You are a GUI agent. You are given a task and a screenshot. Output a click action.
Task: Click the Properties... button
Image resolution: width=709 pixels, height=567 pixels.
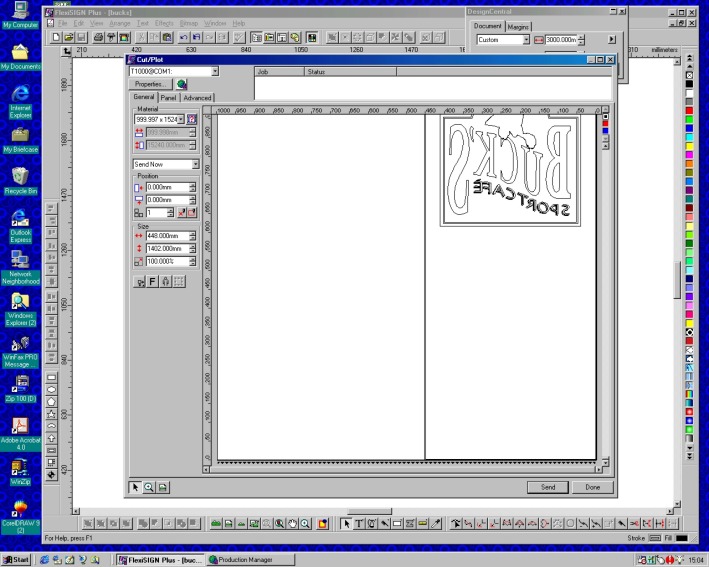[x=151, y=84]
